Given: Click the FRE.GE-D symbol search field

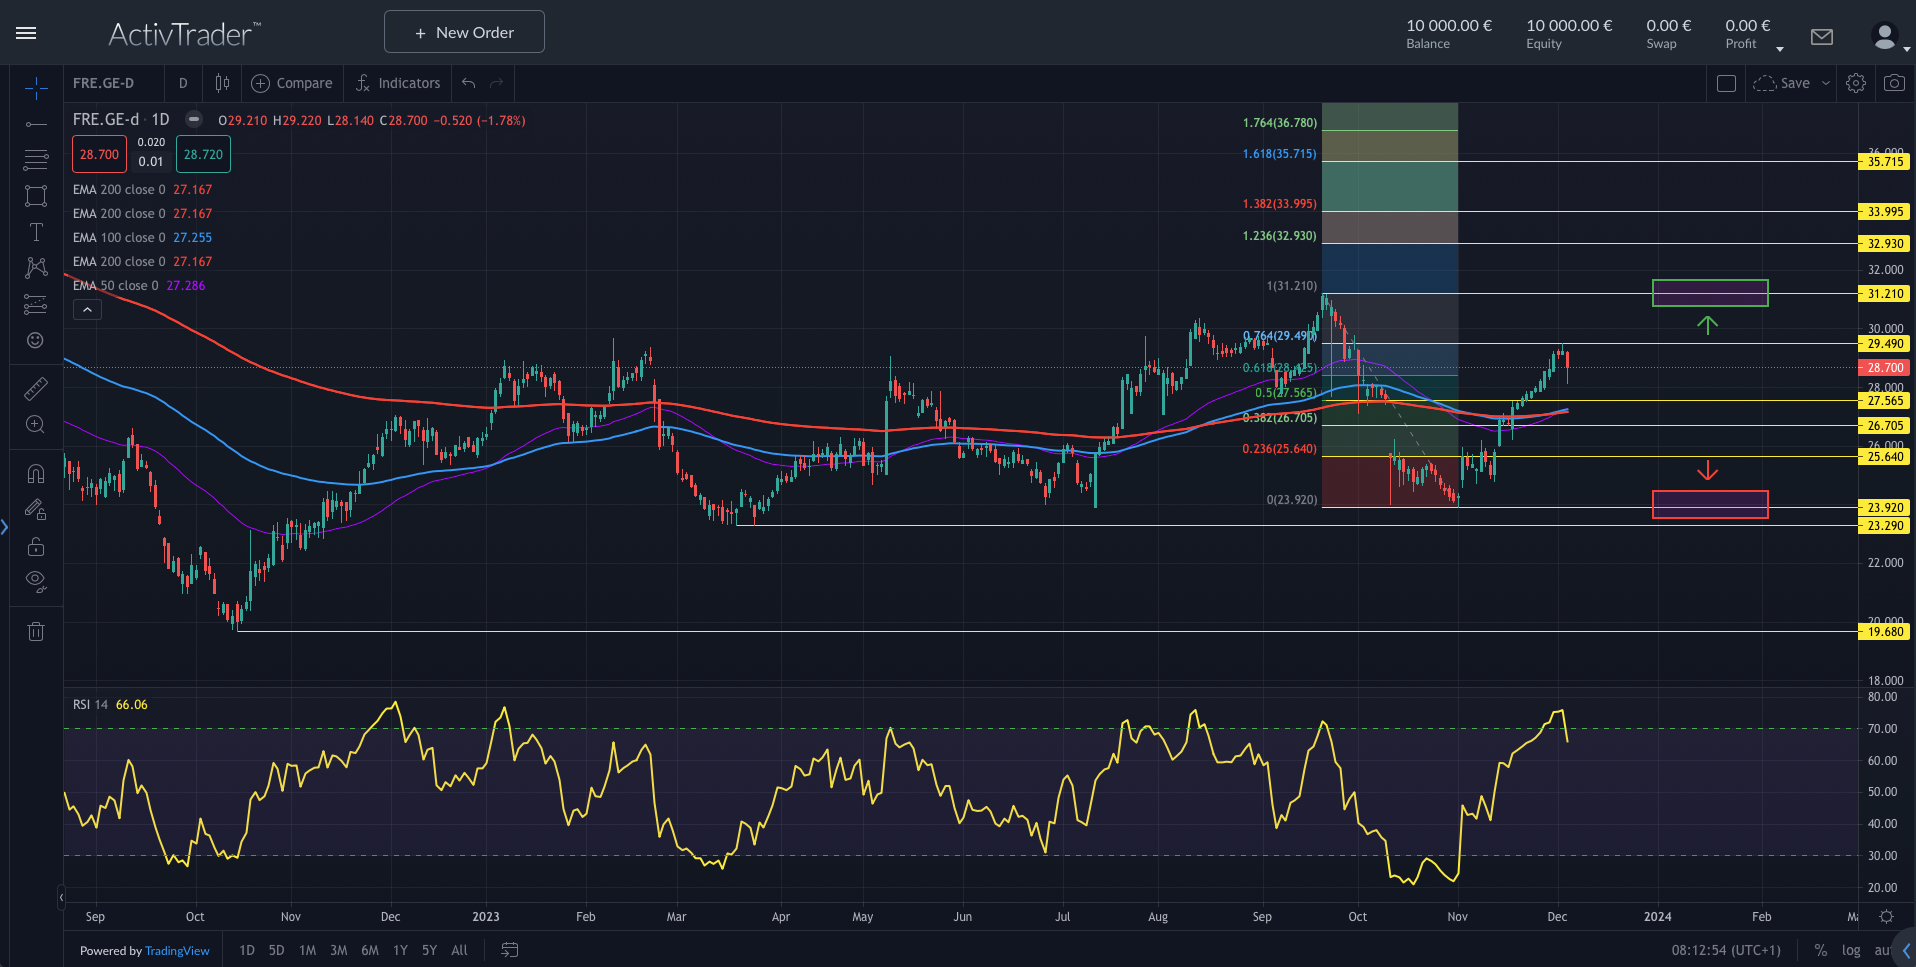Looking at the screenshot, I should pos(104,83).
